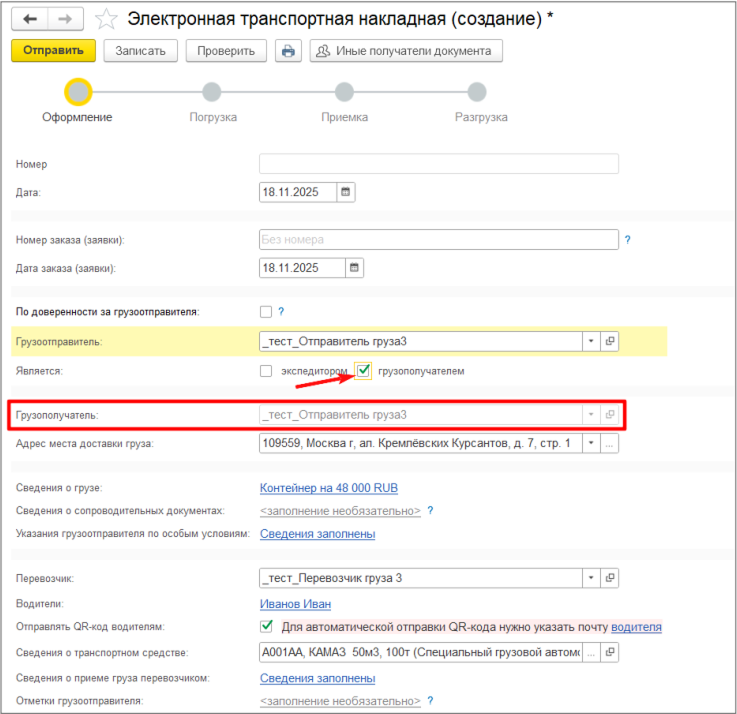Click into the Номер input field
This screenshot has height=714, width=737.
click(x=438, y=164)
